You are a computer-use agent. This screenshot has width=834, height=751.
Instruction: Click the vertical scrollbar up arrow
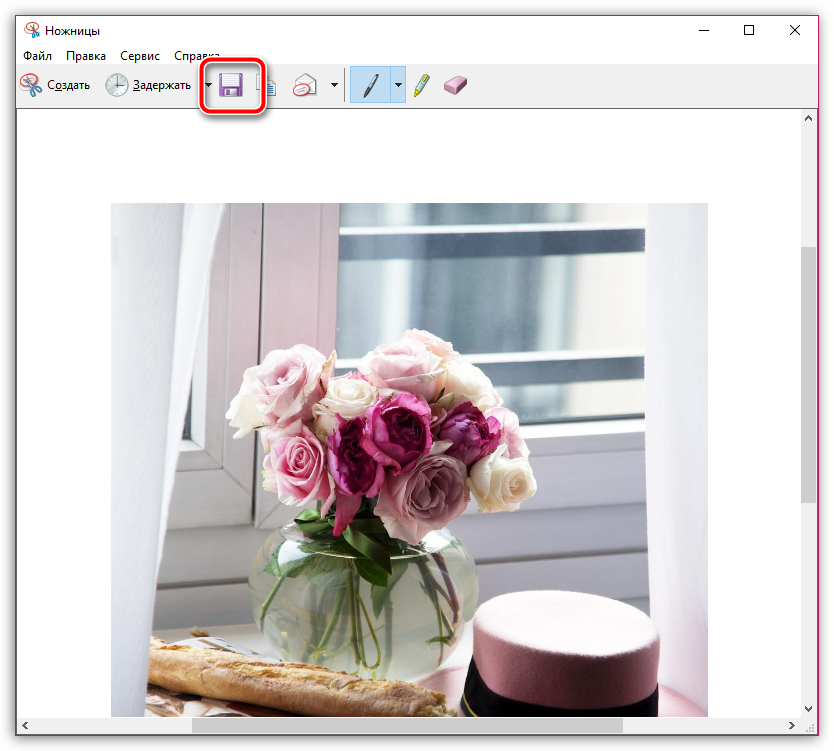808,119
